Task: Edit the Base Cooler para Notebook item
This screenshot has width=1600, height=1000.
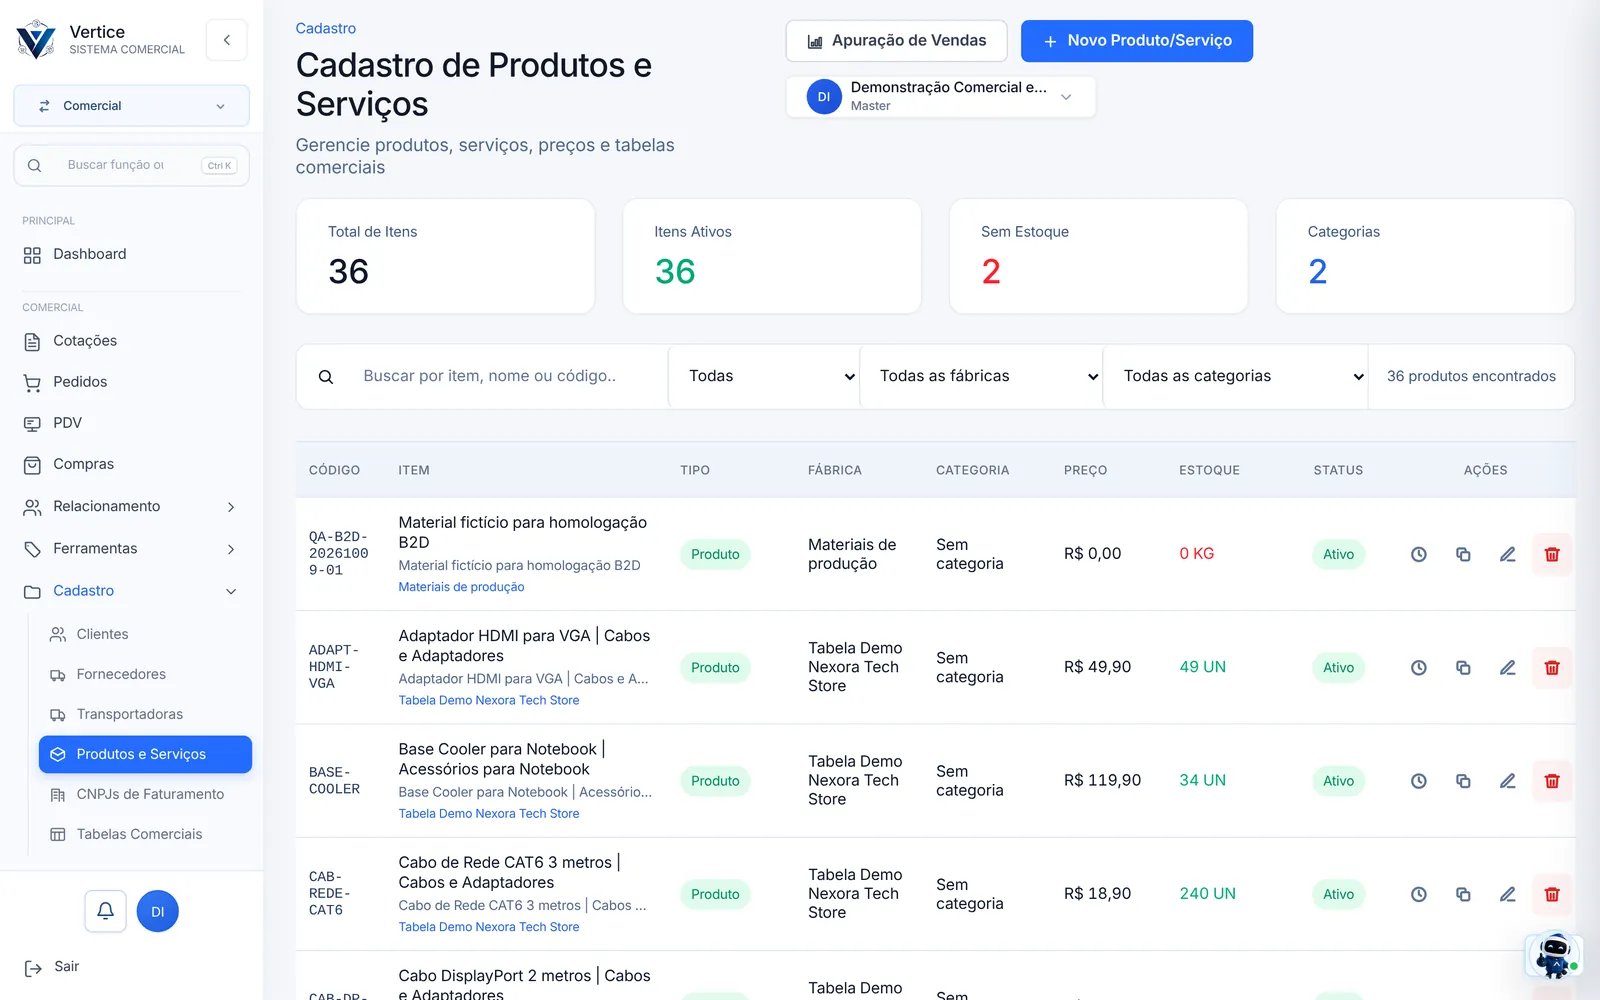Action: [1507, 781]
